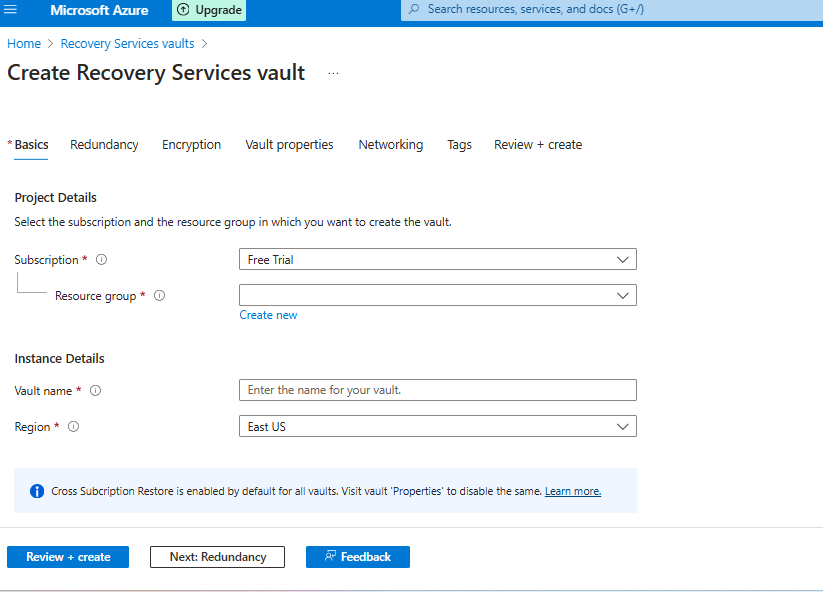This screenshot has width=823, height=592.
Task: Switch to the Encryption tab
Action: point(191,145)
